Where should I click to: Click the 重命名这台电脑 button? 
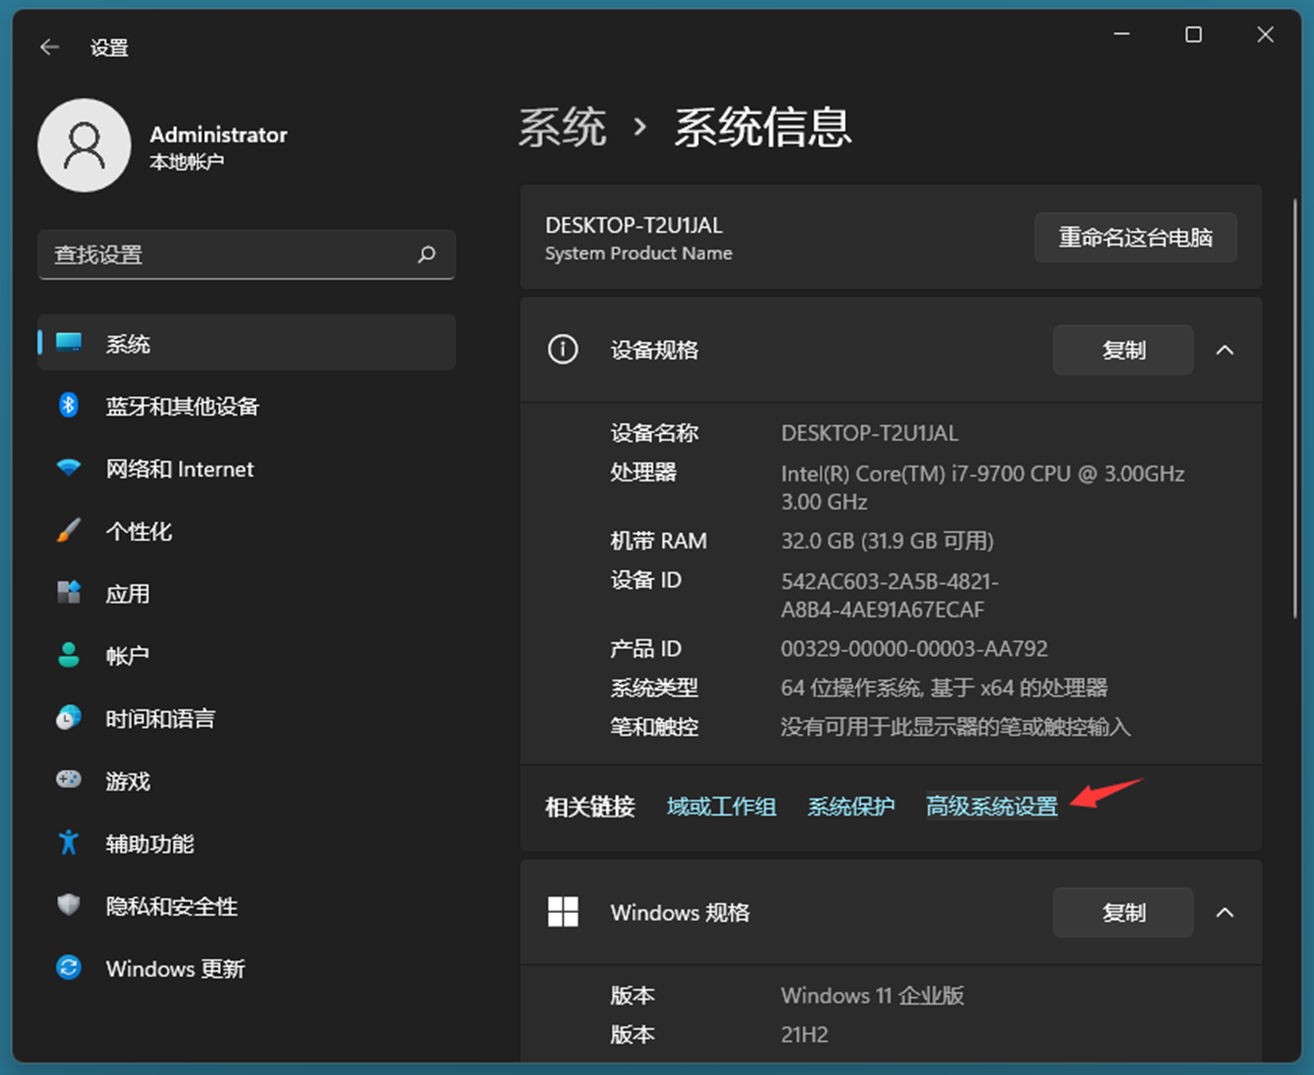click(x=1135, y=237)
